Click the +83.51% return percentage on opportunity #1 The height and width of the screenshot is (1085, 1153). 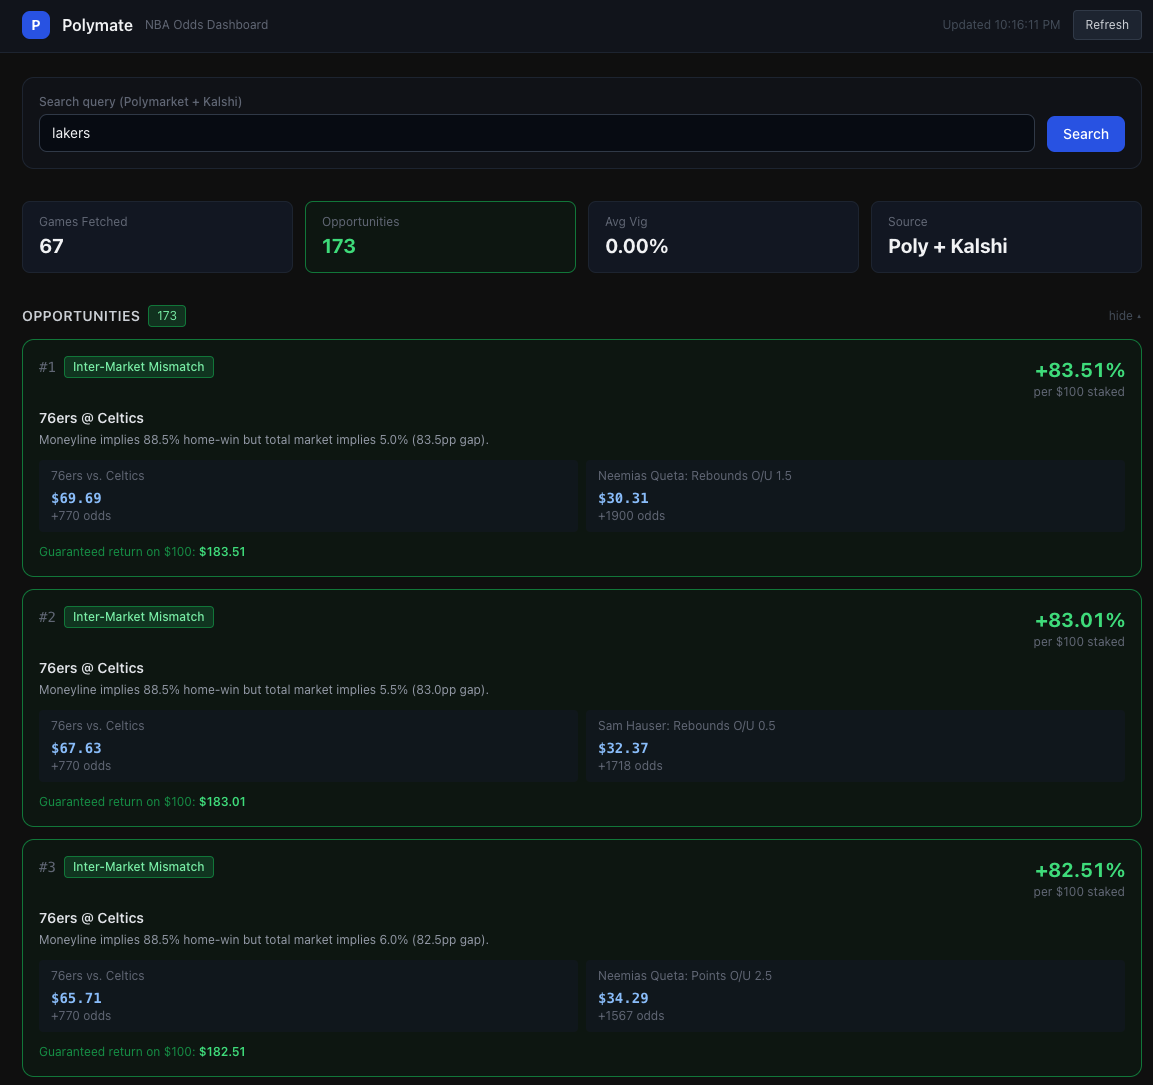click(x=1079, y=370)
